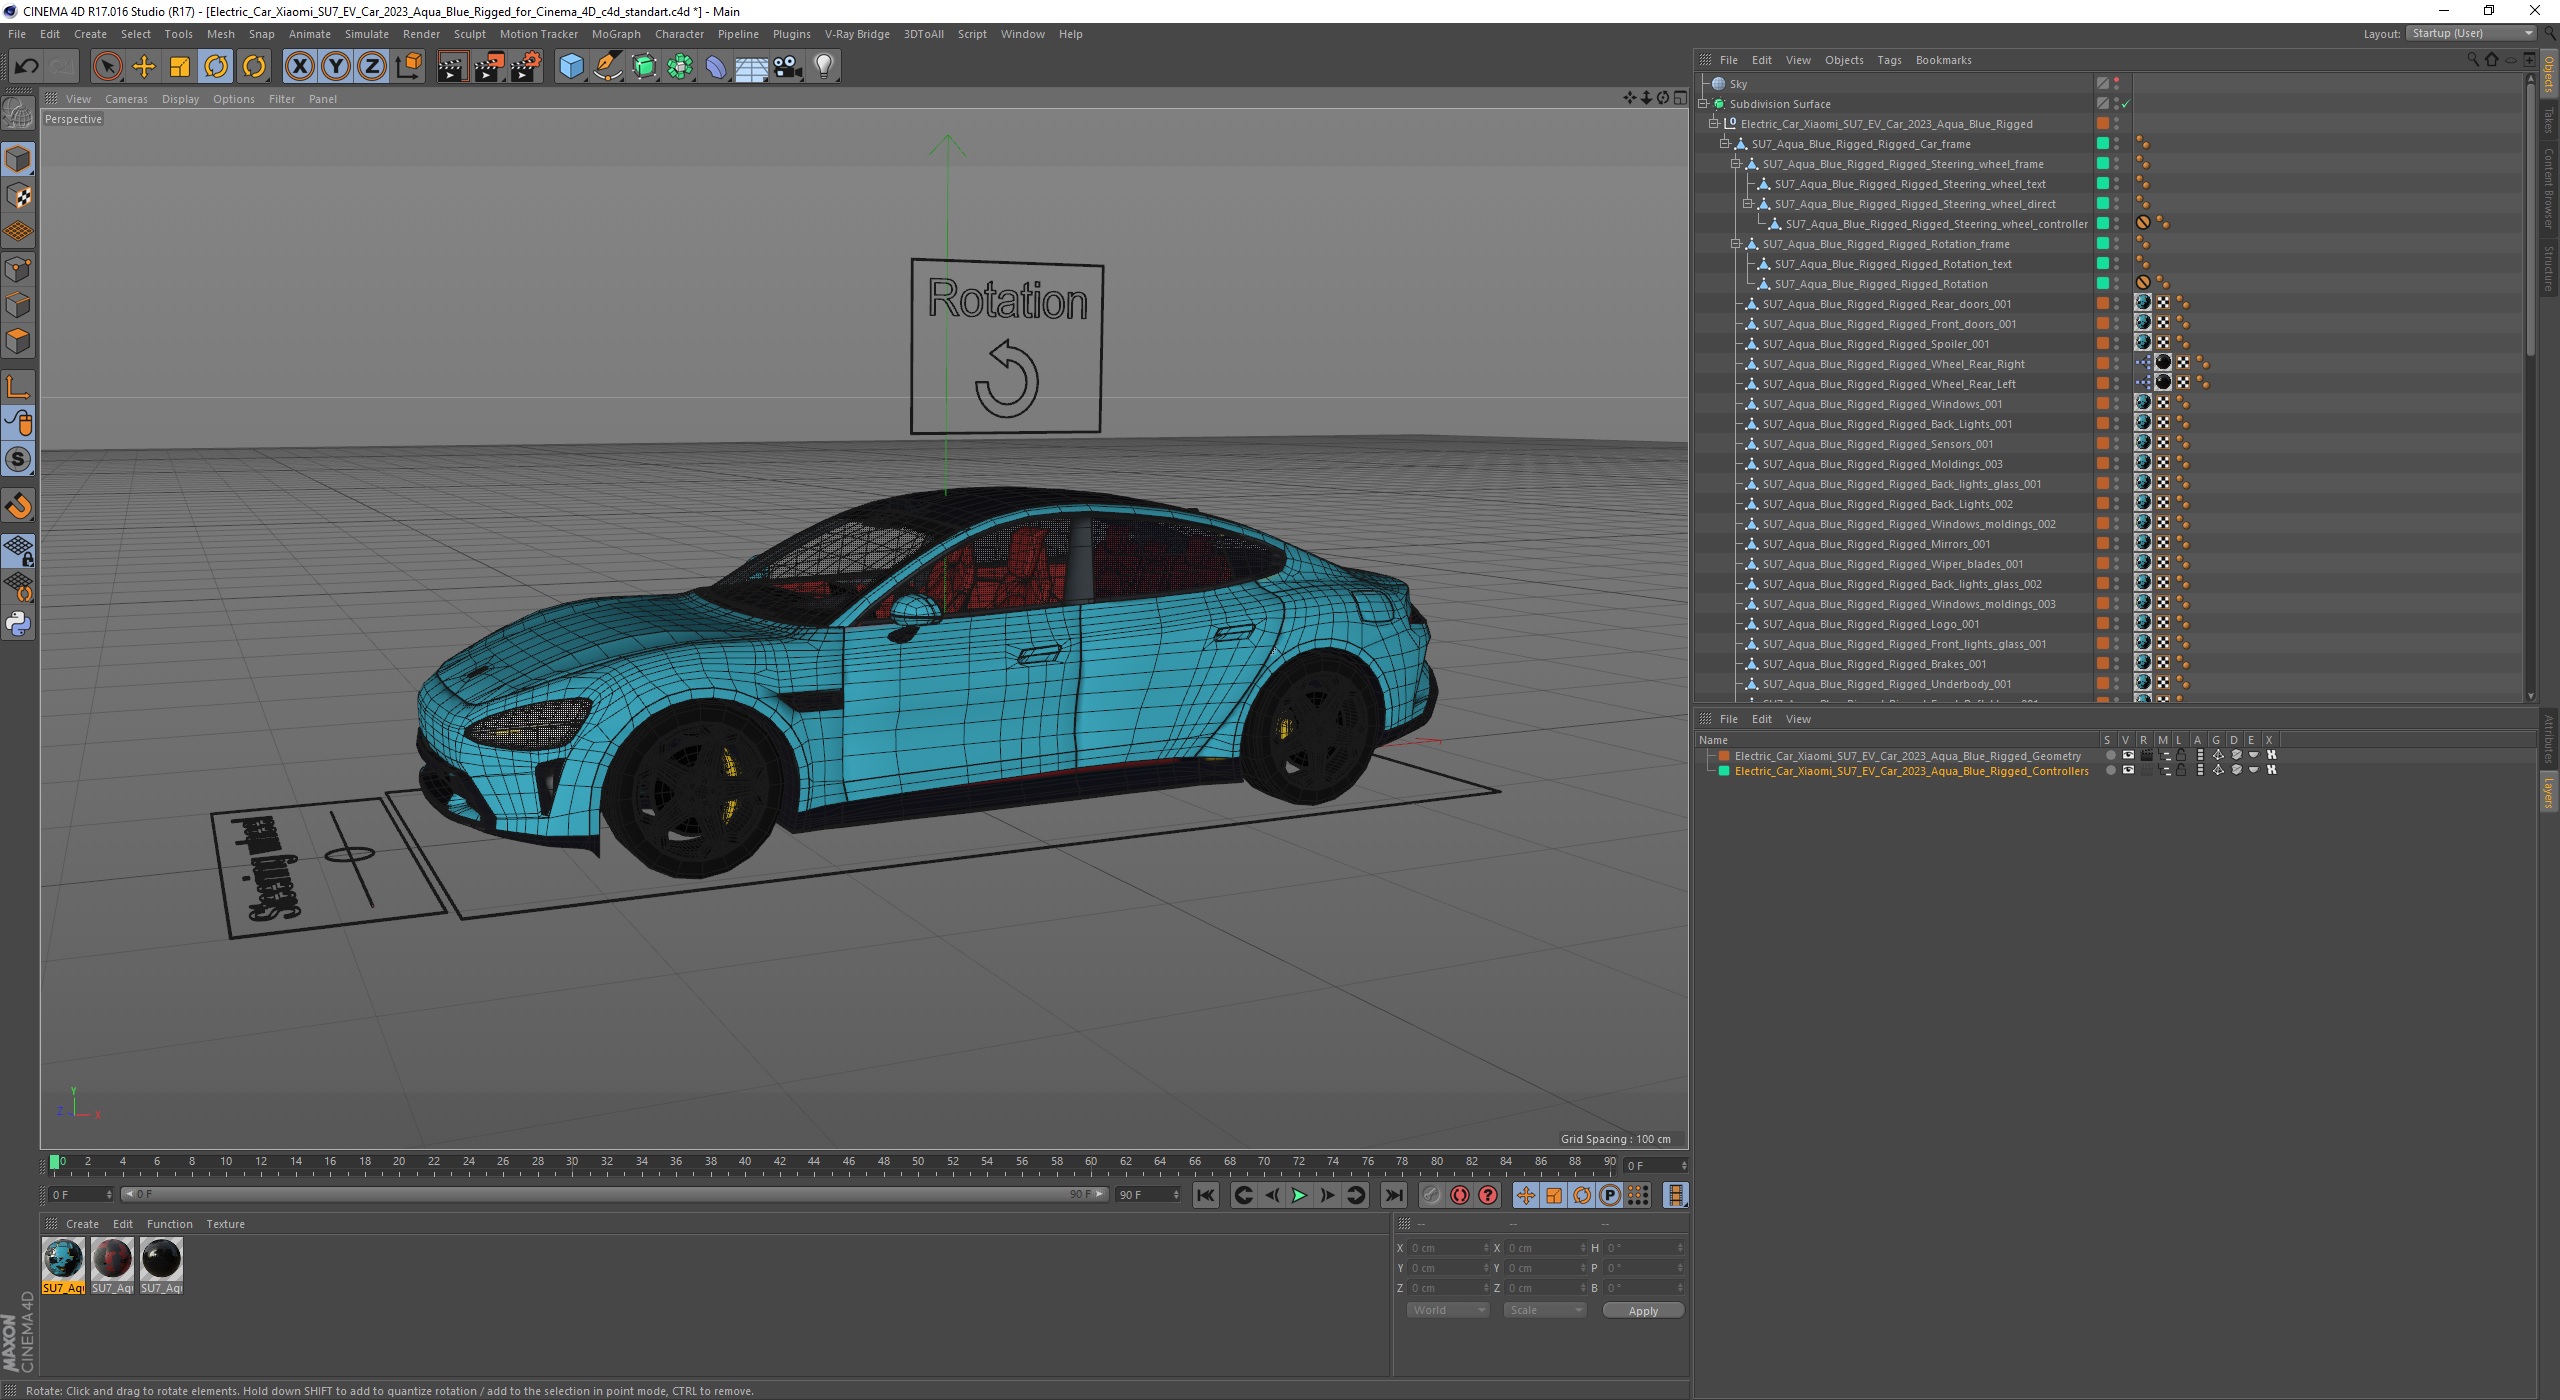Toggle solo for Geometry layer
Screen dimensions: 2560x1400
[2110, 756]
